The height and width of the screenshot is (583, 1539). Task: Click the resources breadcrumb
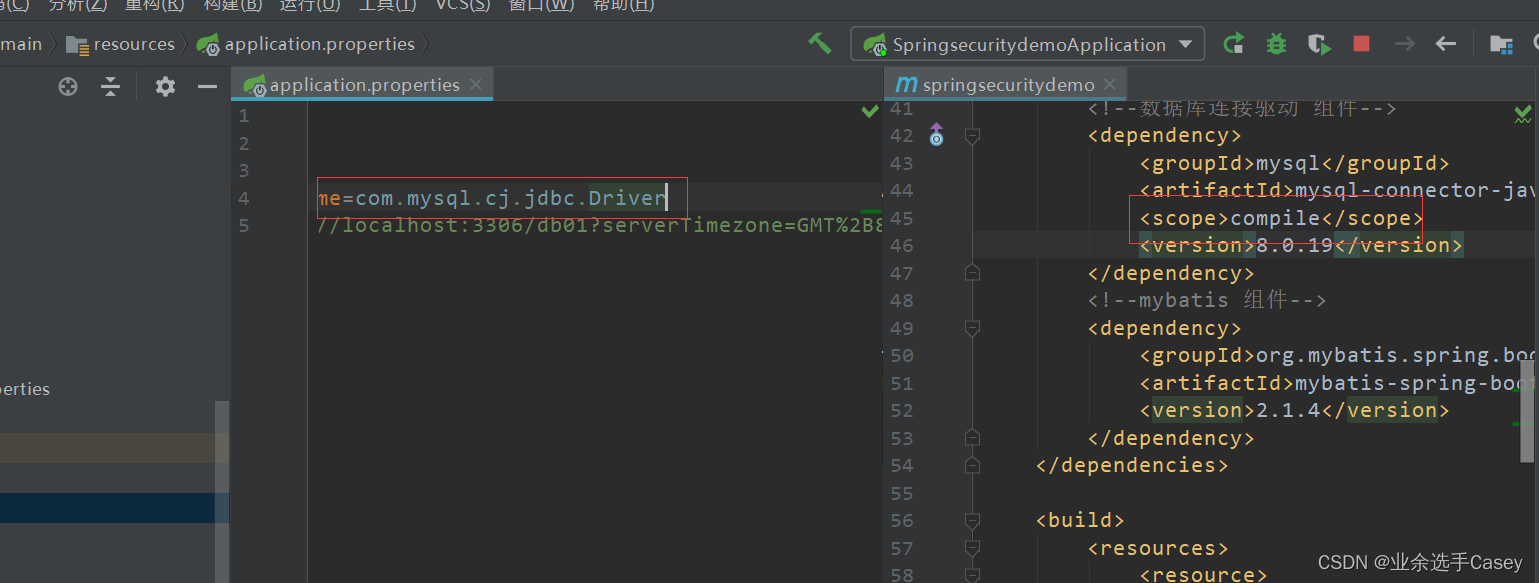click(134, 44)
